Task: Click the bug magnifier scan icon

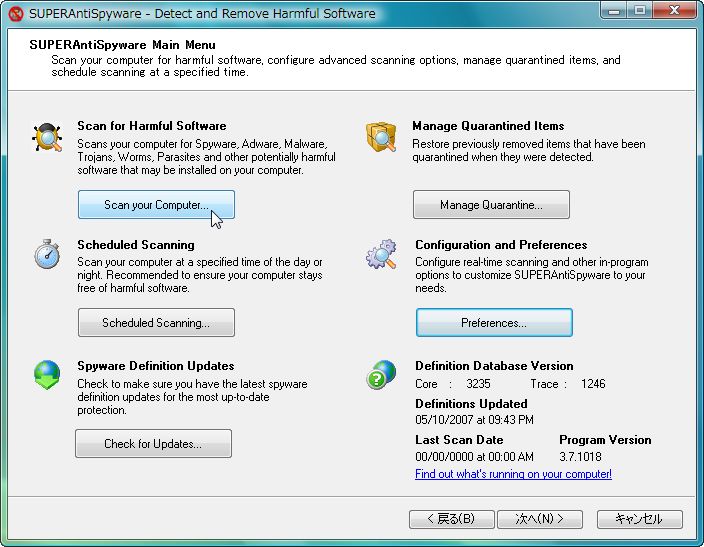Action: click(47, 137)
